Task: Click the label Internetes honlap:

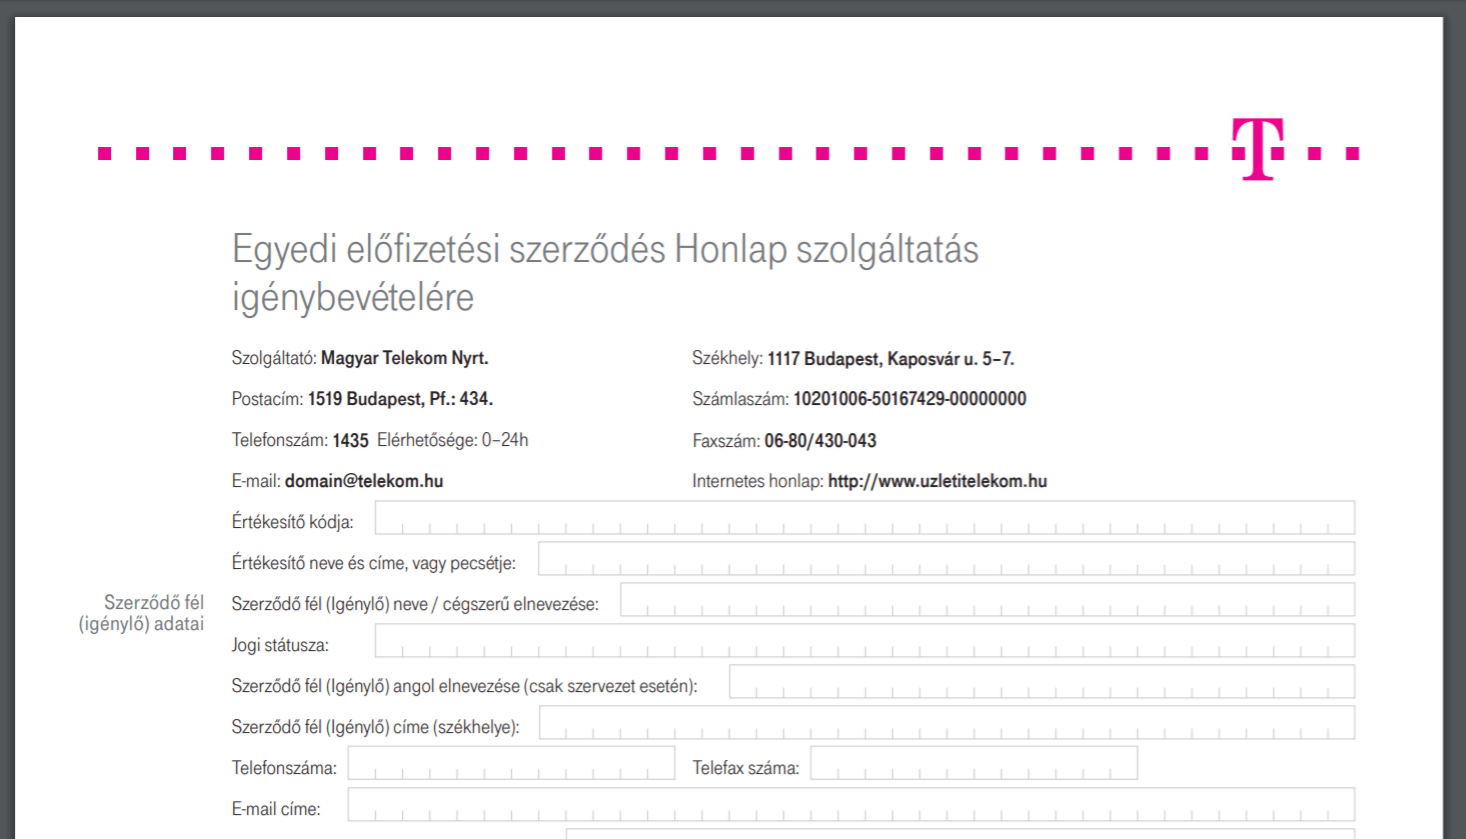Action: pos(758,481)
